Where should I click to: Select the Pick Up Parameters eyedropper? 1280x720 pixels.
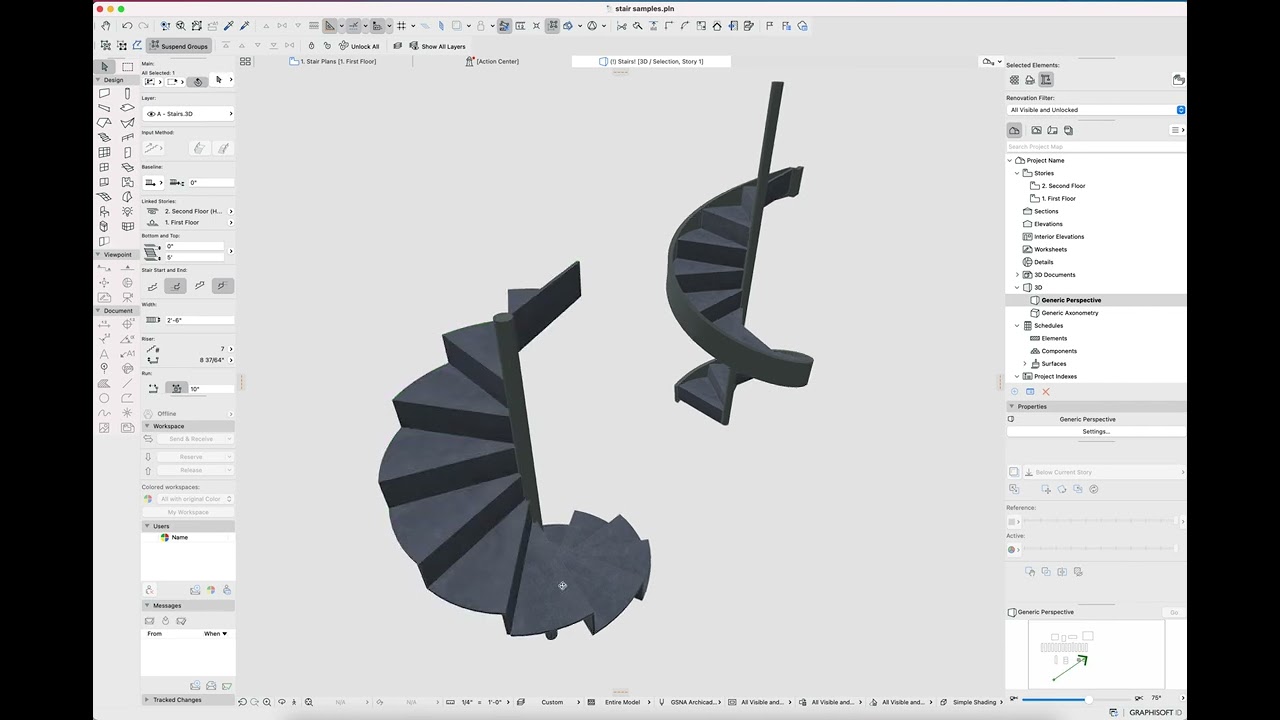229,26
